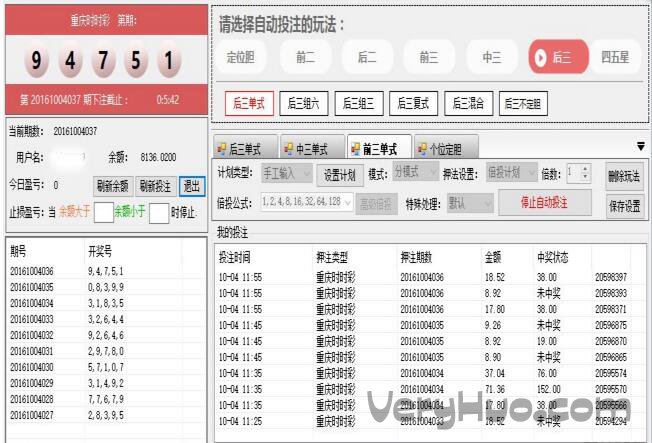The width and height of the screenshot is (652, 443).
Task: Click the 高级倍投 button
Action: click(x=376, y=204)
